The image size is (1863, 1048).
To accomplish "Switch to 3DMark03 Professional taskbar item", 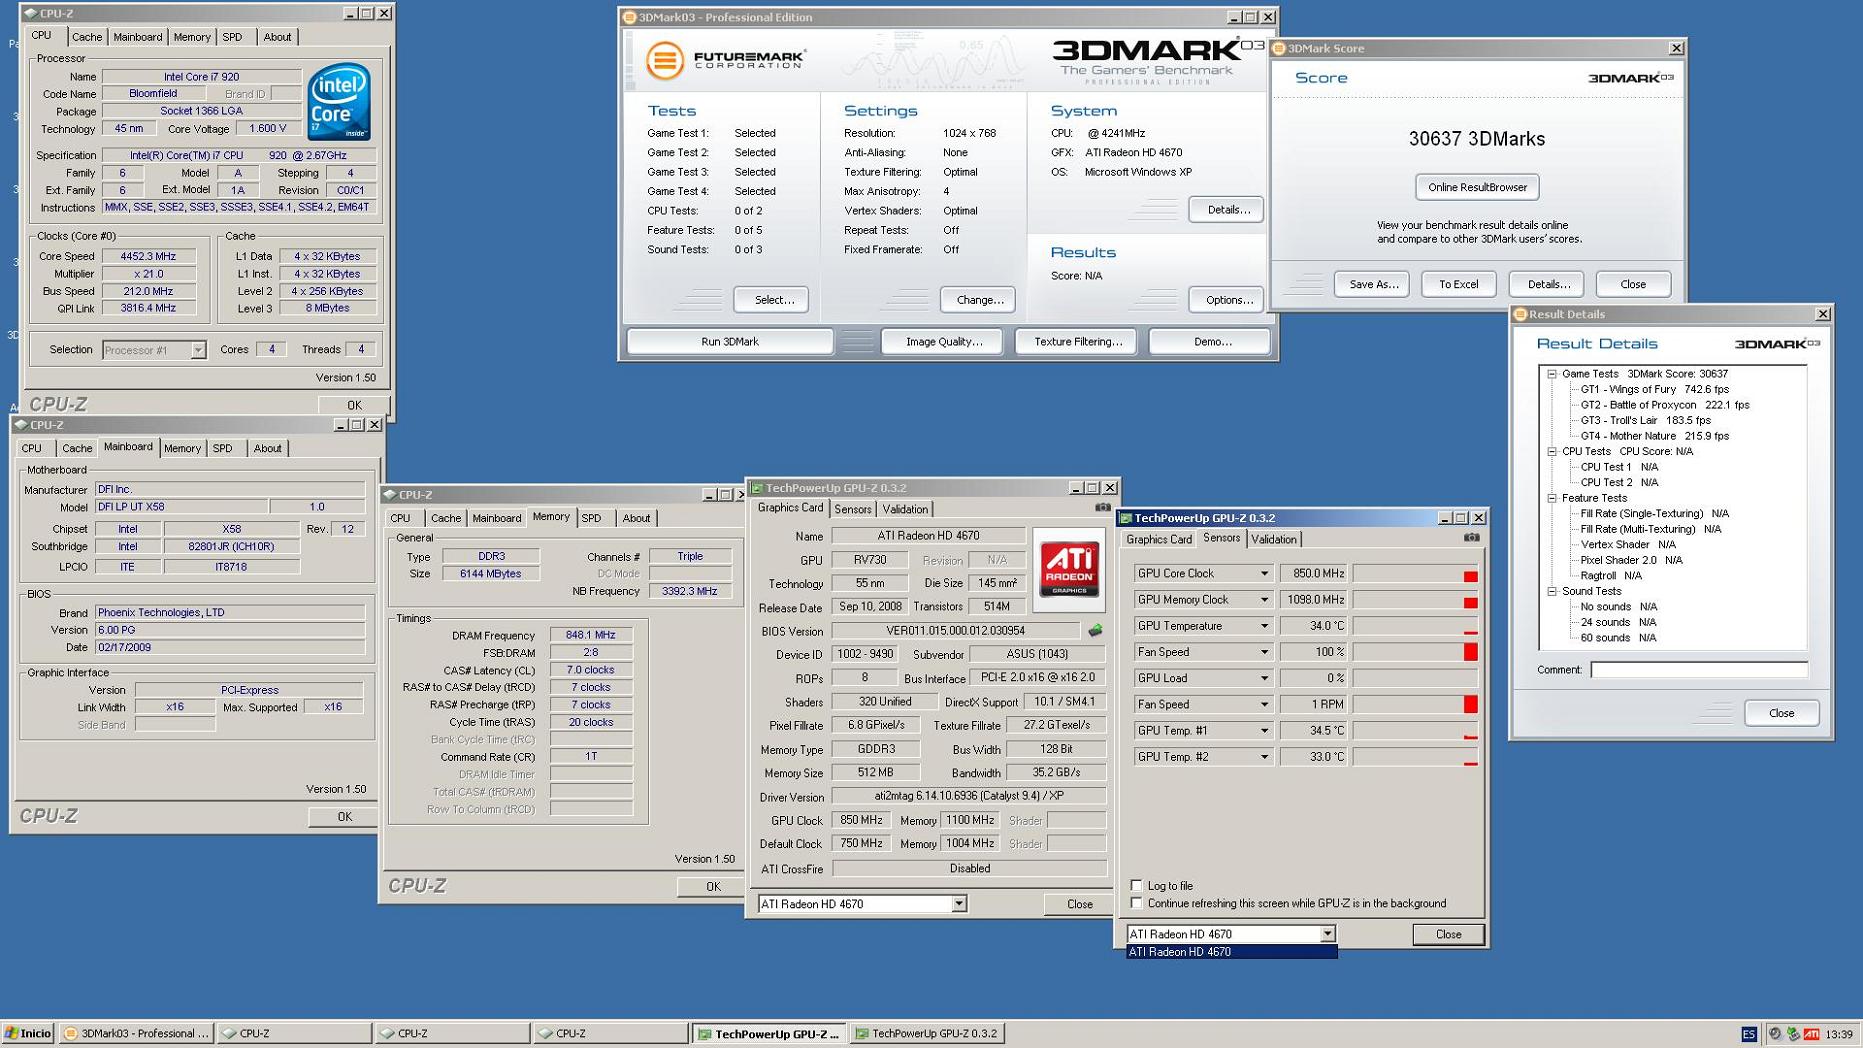I will (136, 1034).
